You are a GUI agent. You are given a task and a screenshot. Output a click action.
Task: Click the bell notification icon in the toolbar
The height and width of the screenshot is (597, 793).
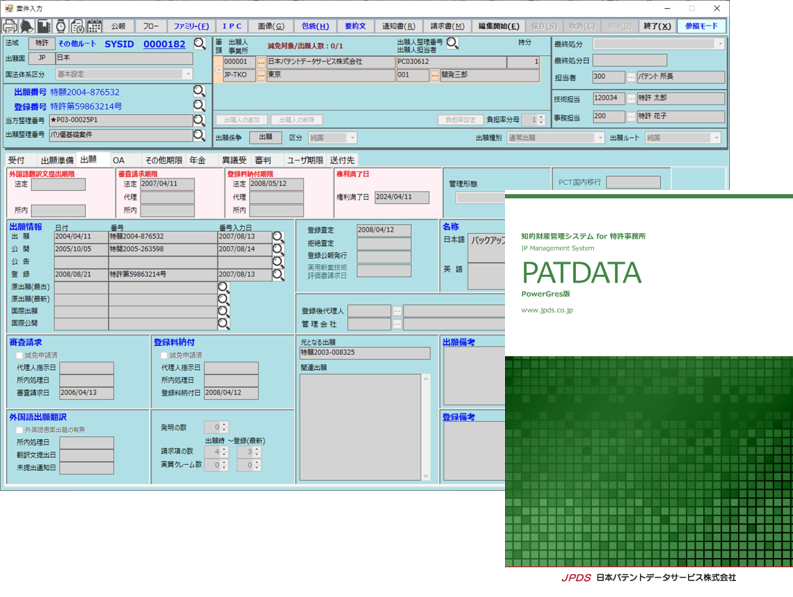27,26
